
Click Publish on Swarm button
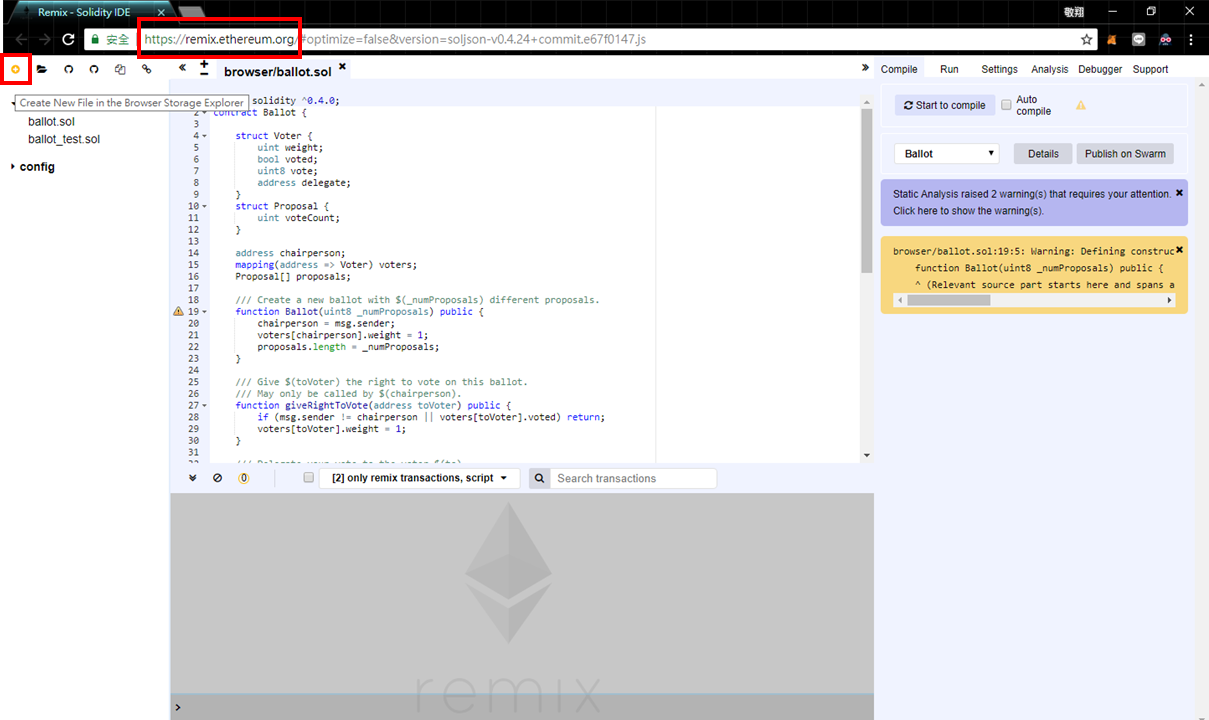point(1125,154)
